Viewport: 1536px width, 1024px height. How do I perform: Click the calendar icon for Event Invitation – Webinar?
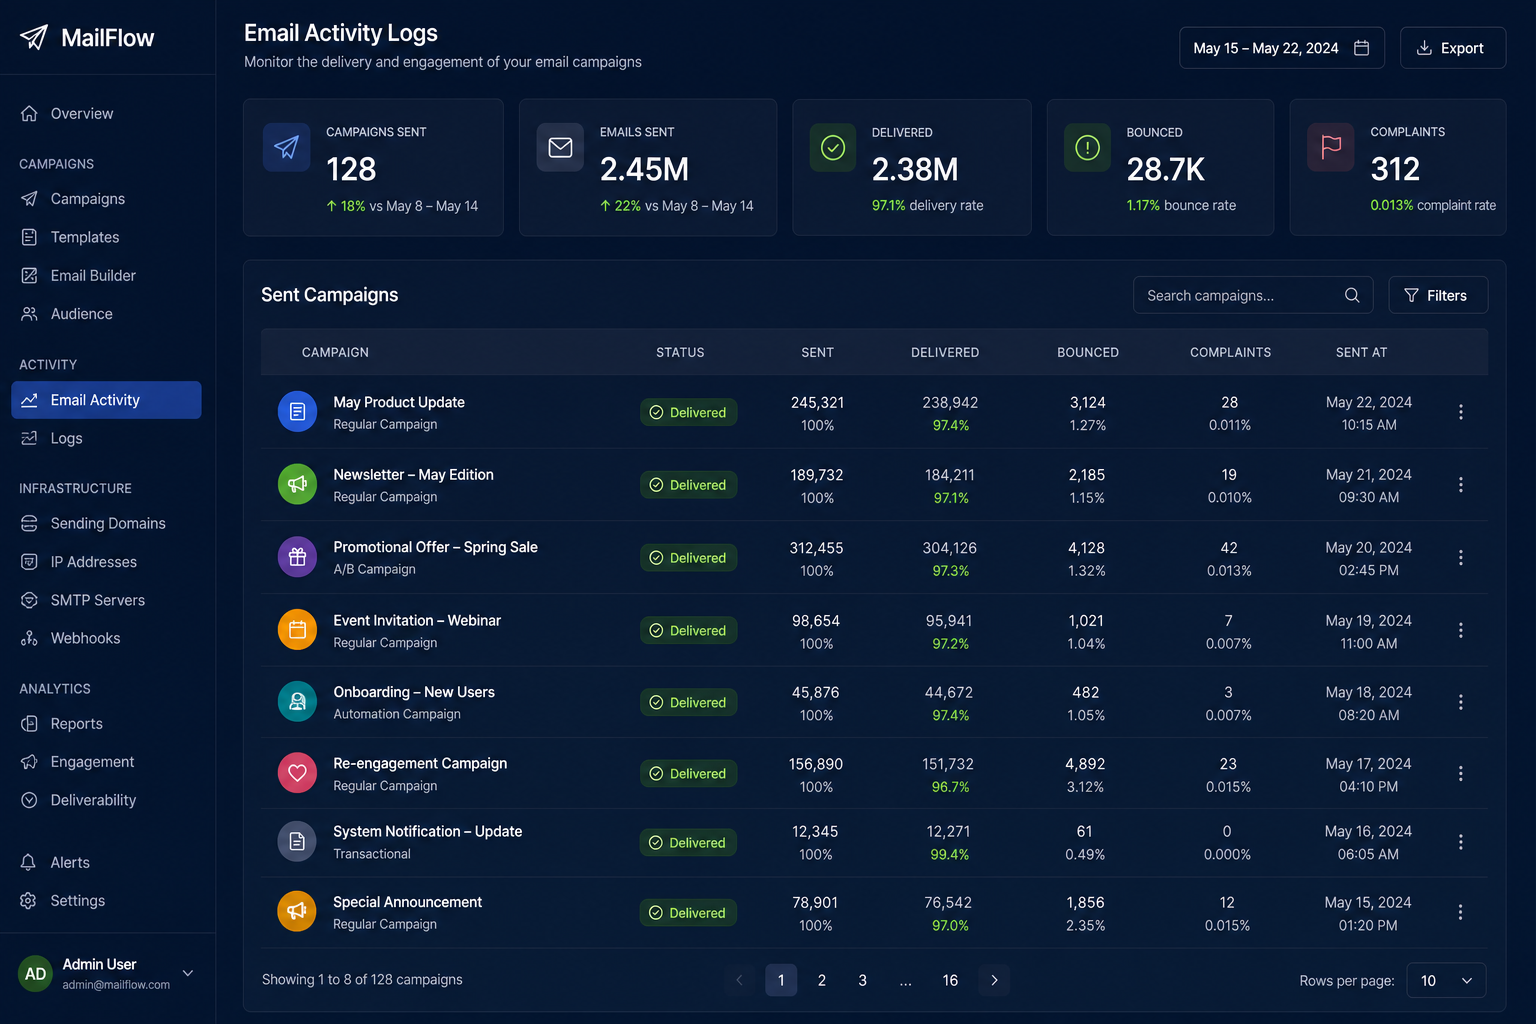297,630
